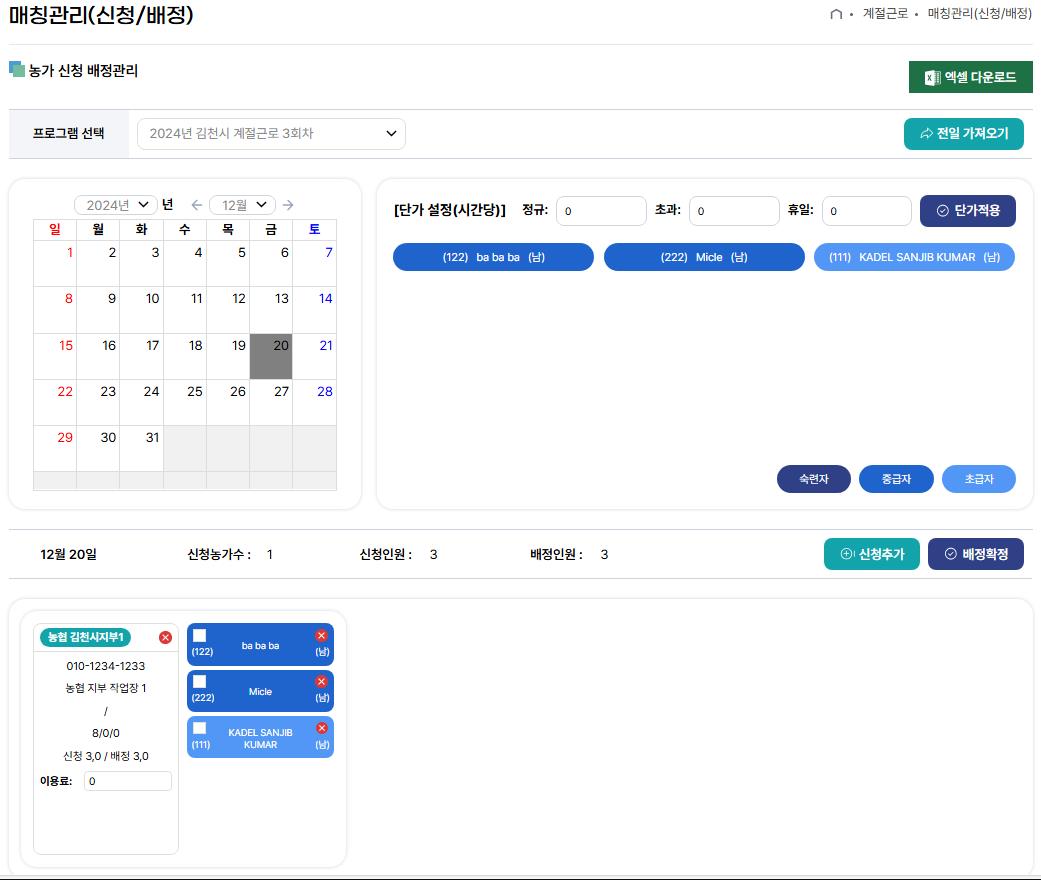Screen dimensions: 1041x880
Task: Remove worker ba ba ba via red X
Action: (321, 635)
